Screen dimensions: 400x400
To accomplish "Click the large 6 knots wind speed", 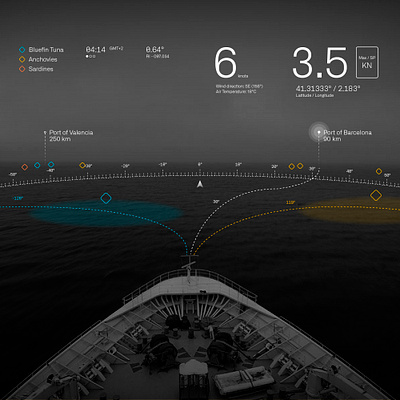I will coord(226,63).
